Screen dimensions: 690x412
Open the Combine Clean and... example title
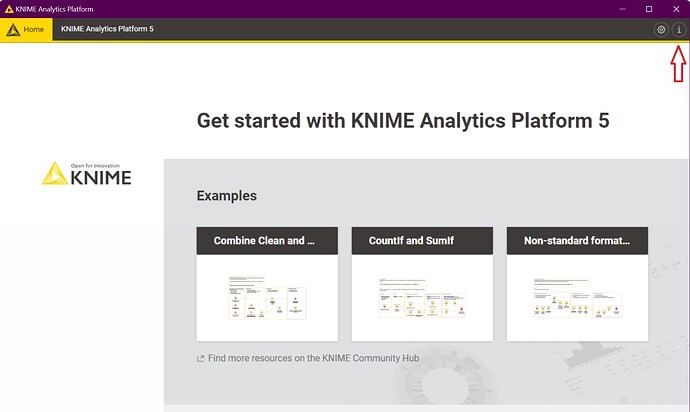point(267,241)
